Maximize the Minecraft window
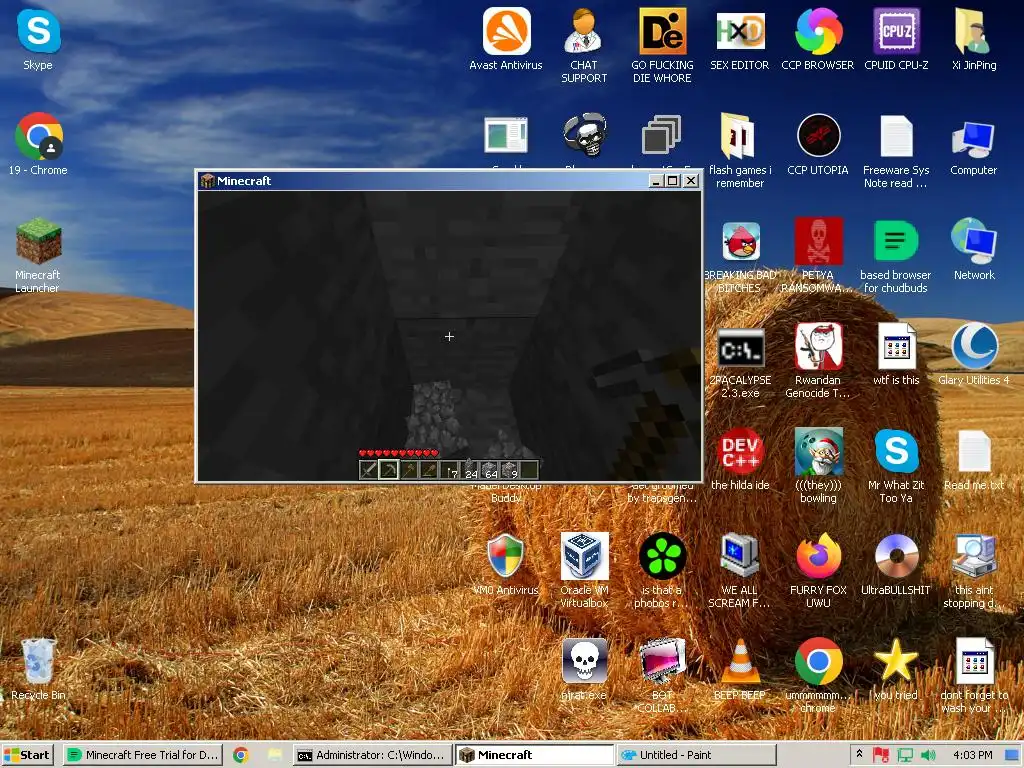 tap(673, 181)
